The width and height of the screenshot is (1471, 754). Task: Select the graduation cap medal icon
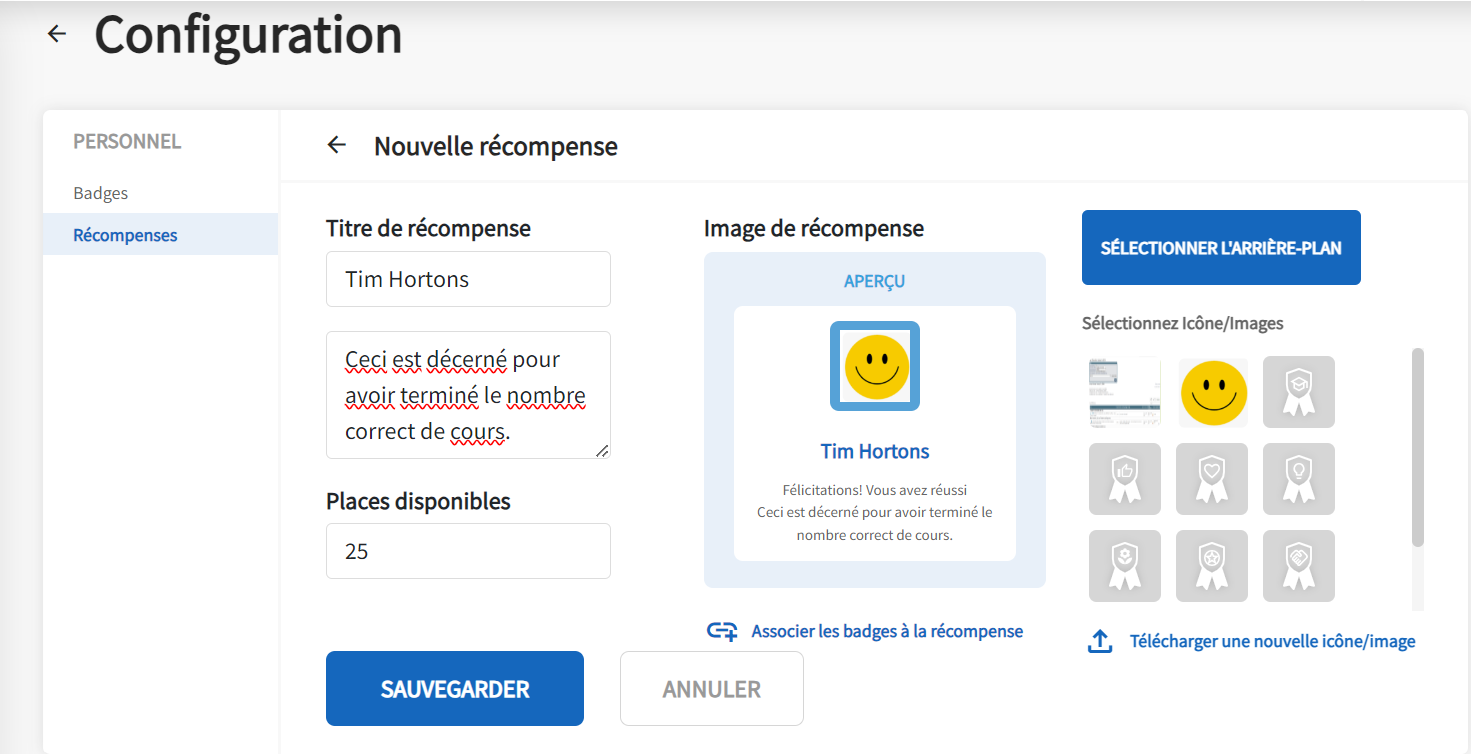point(1299,392)
